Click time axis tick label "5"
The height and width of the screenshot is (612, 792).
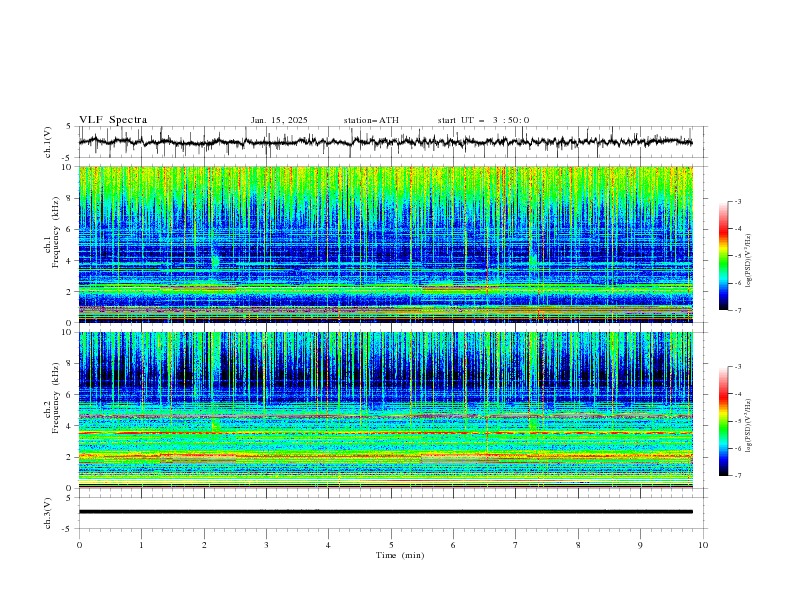(x=391, y=545)
